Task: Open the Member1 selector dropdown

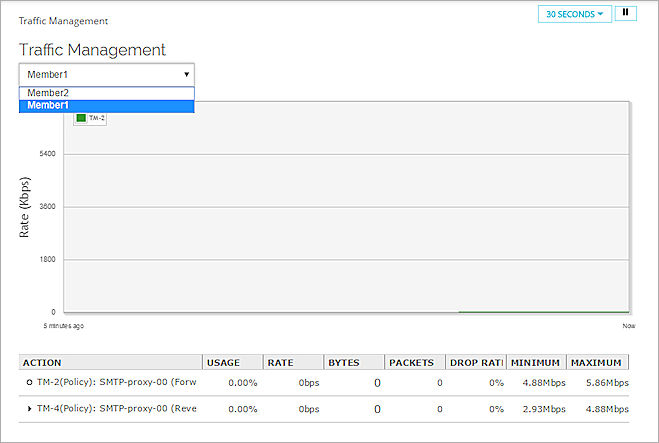Action: [x=106, y=74]
